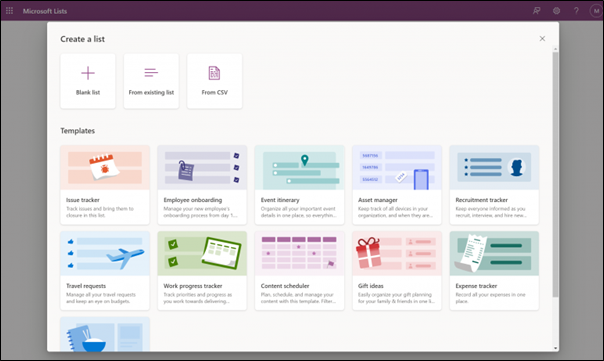Open the feedback megaphone icon in header

(537, 11)
